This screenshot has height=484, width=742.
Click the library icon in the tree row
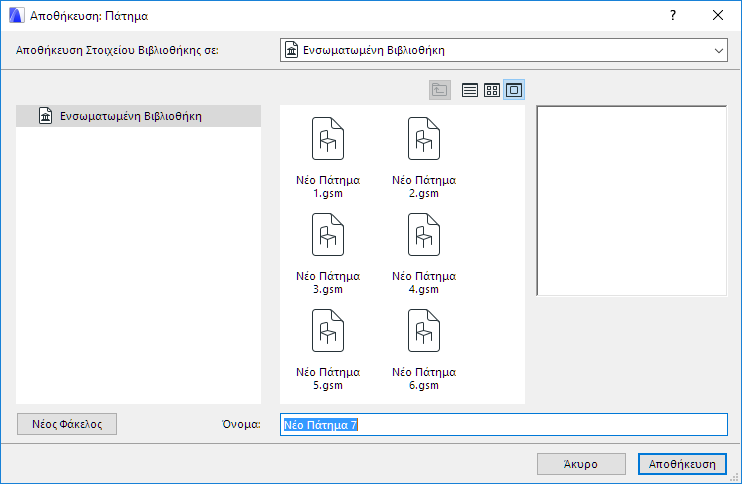45,116
